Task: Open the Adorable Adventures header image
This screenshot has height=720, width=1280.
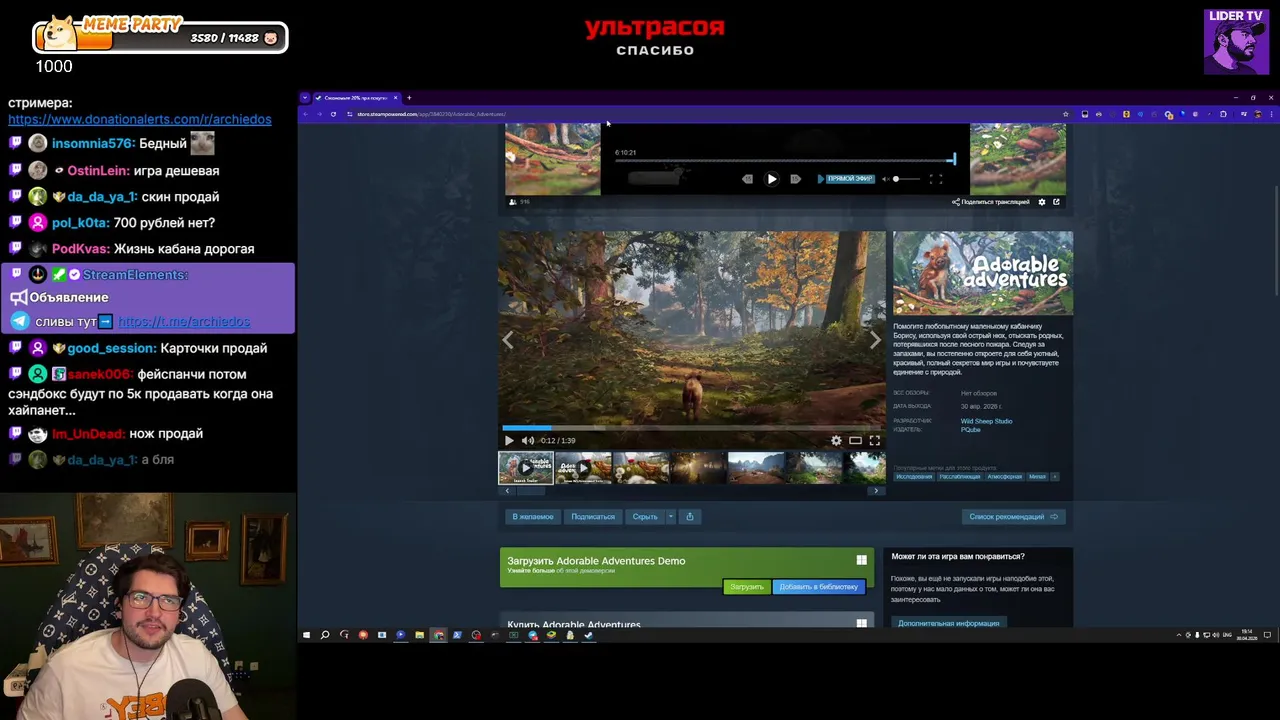Action: point(983,274)
